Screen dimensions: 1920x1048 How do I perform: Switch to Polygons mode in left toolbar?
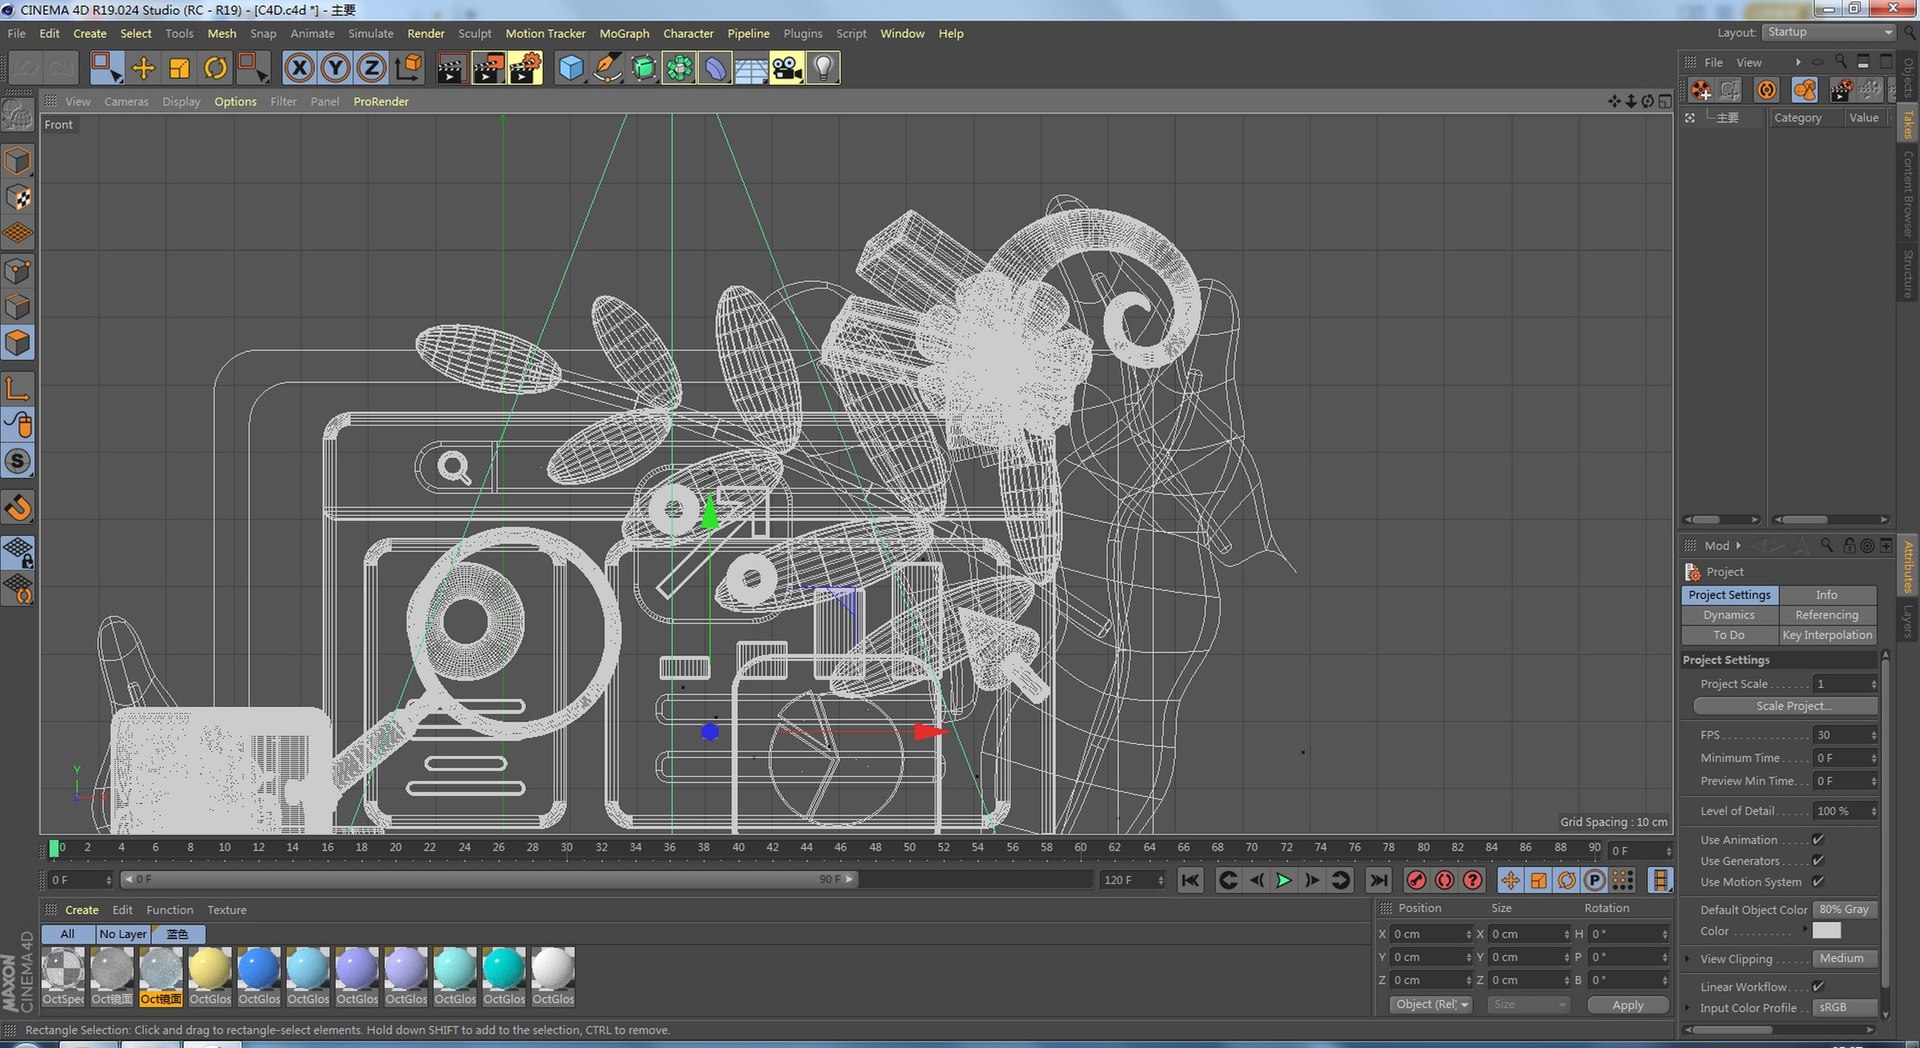click(19, 343)
